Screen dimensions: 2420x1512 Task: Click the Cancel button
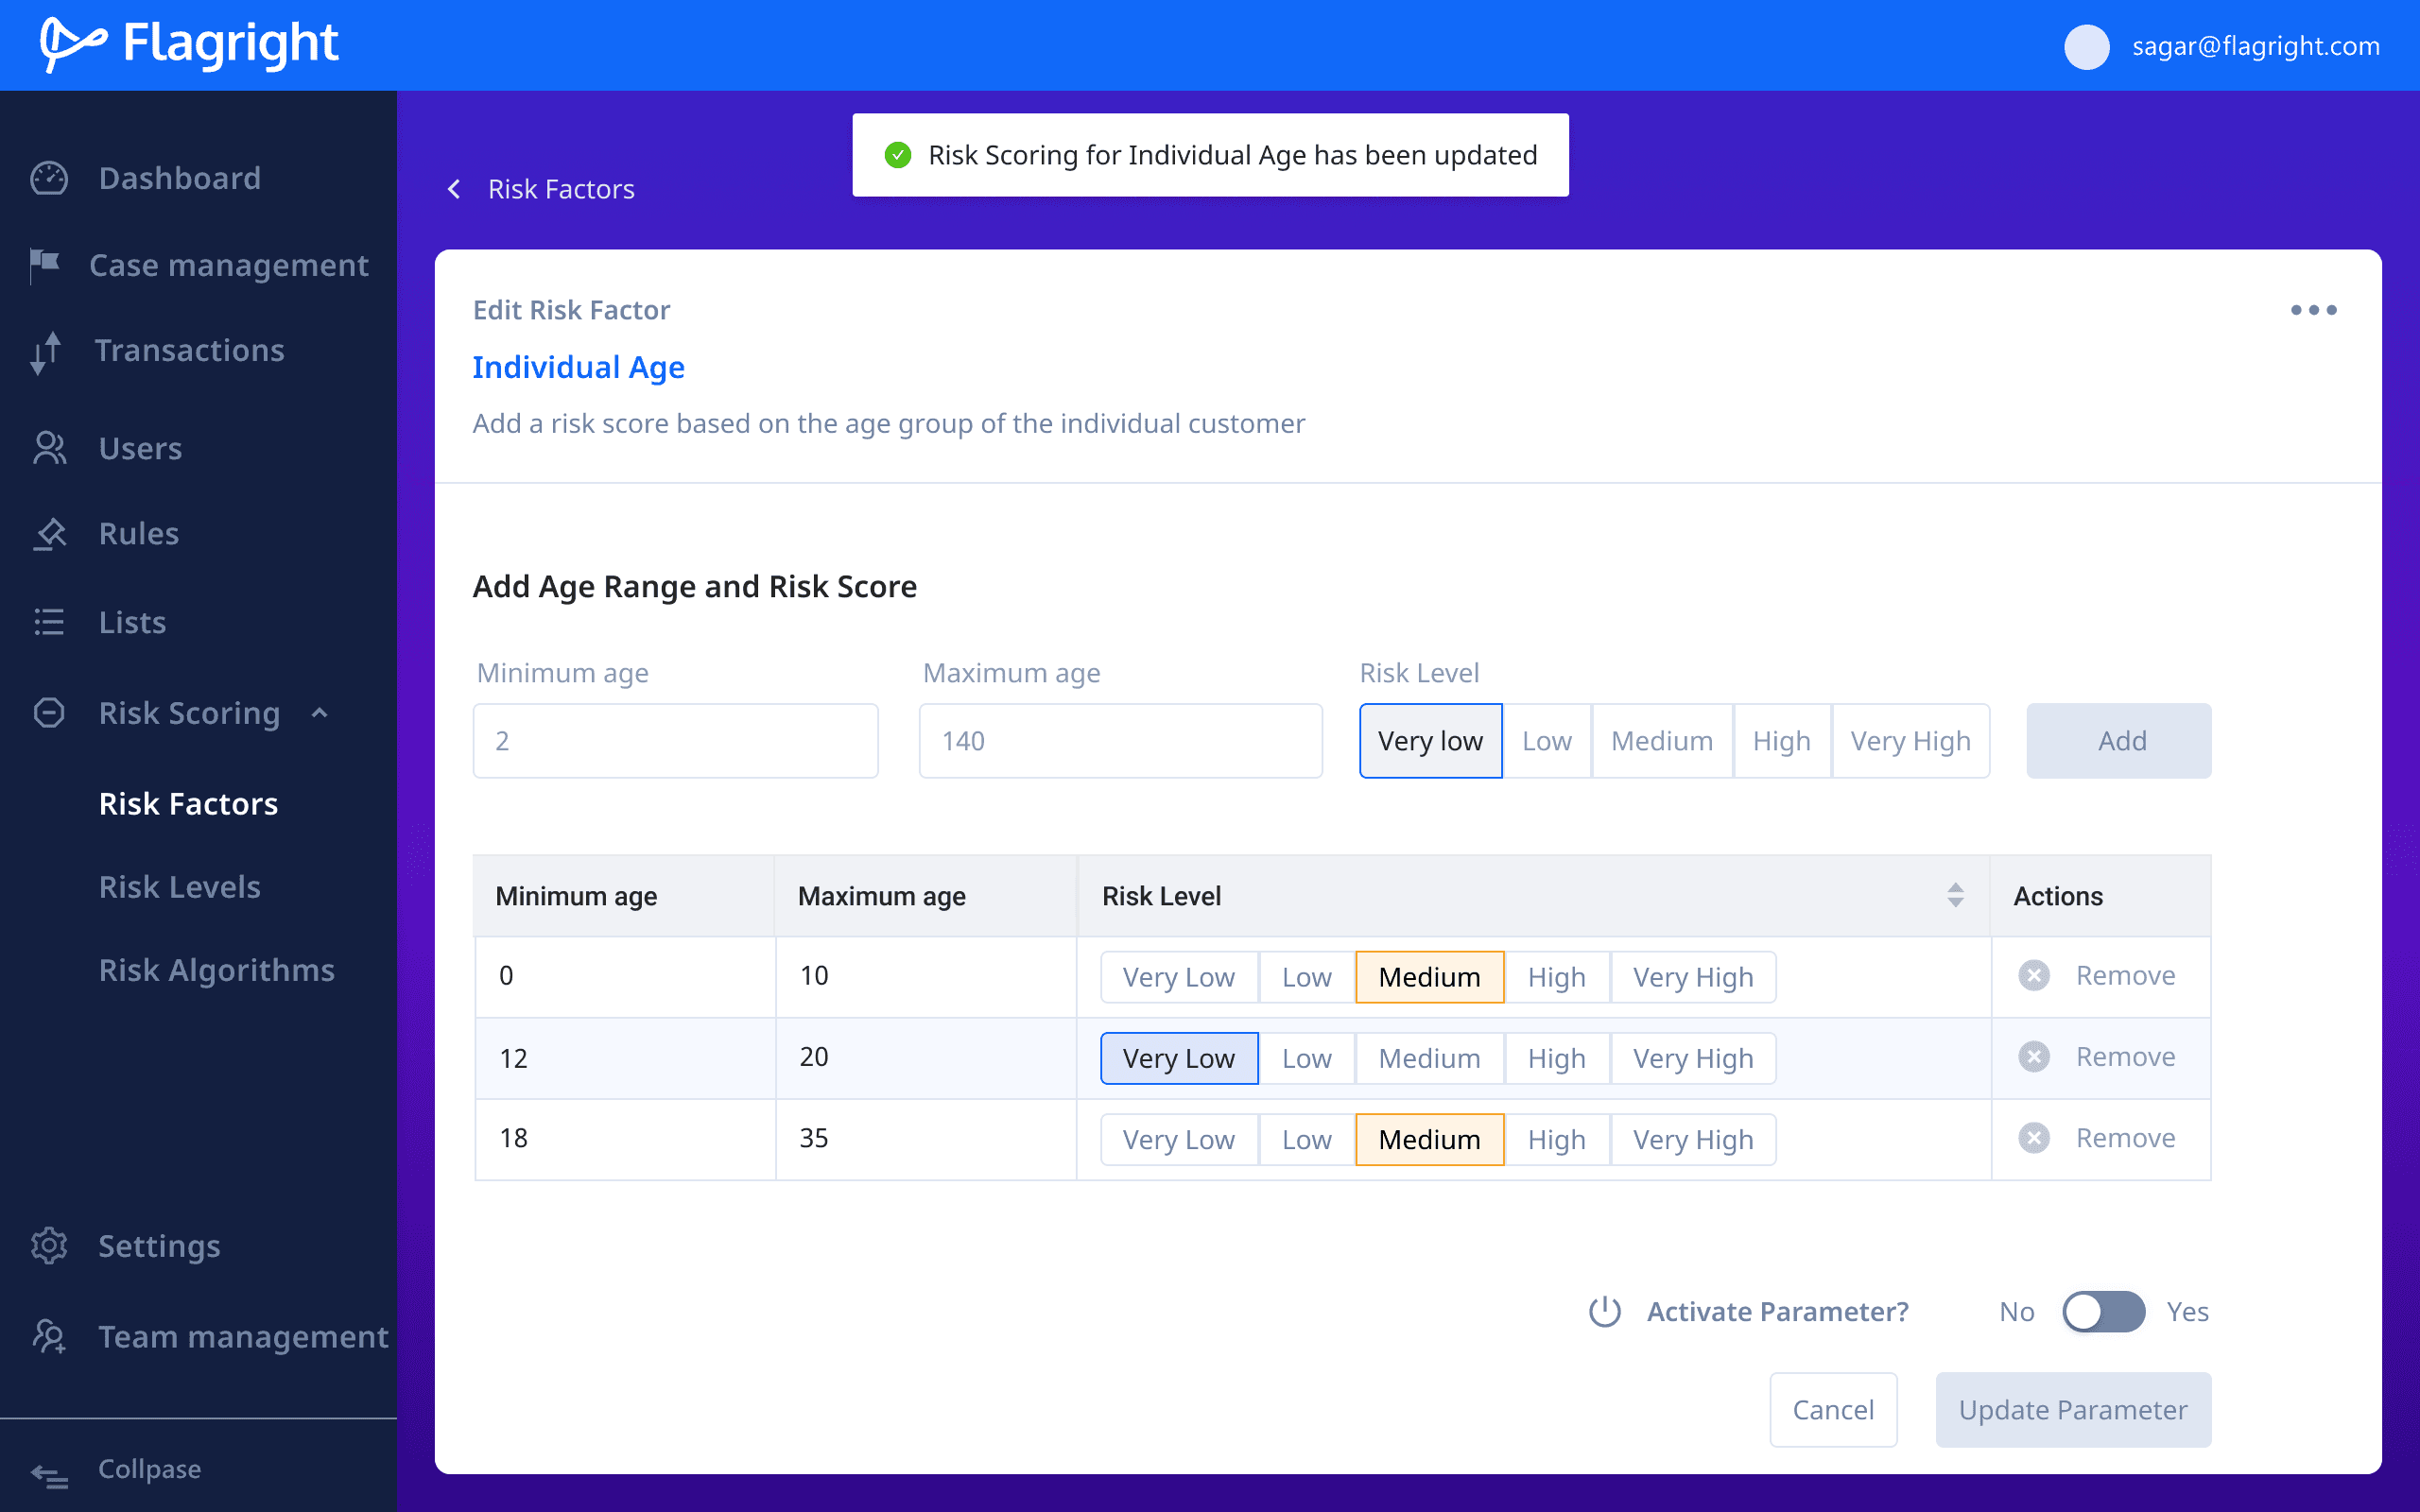click(1833, 1410)
